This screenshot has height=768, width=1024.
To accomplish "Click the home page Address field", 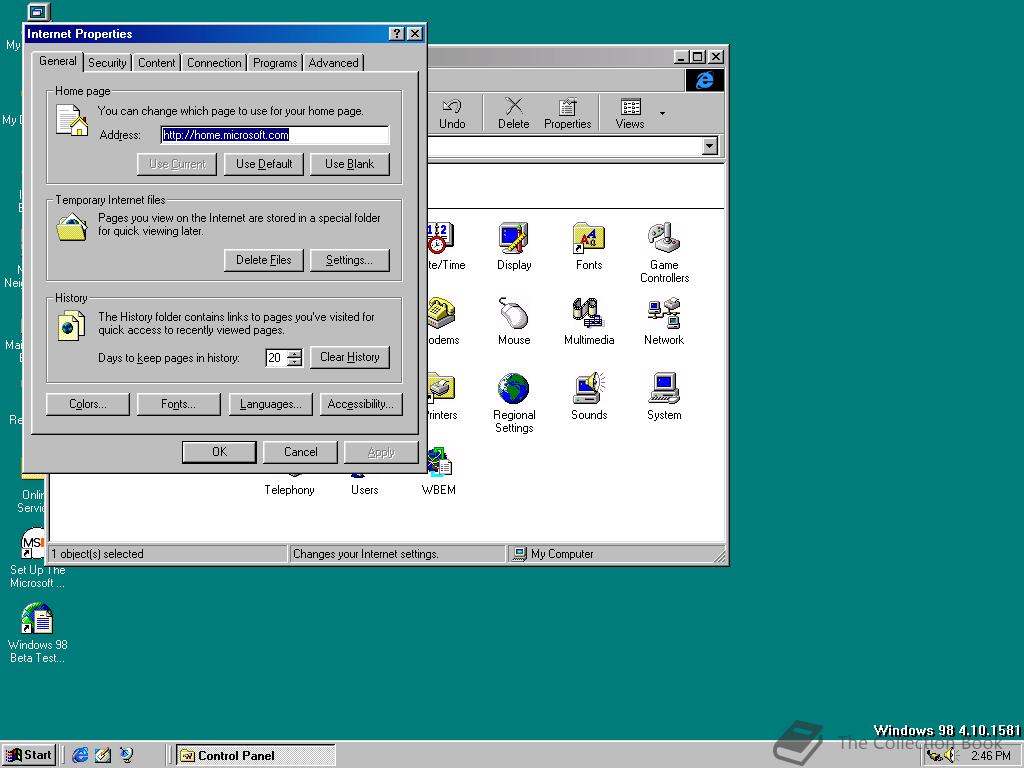I will 274,135.
